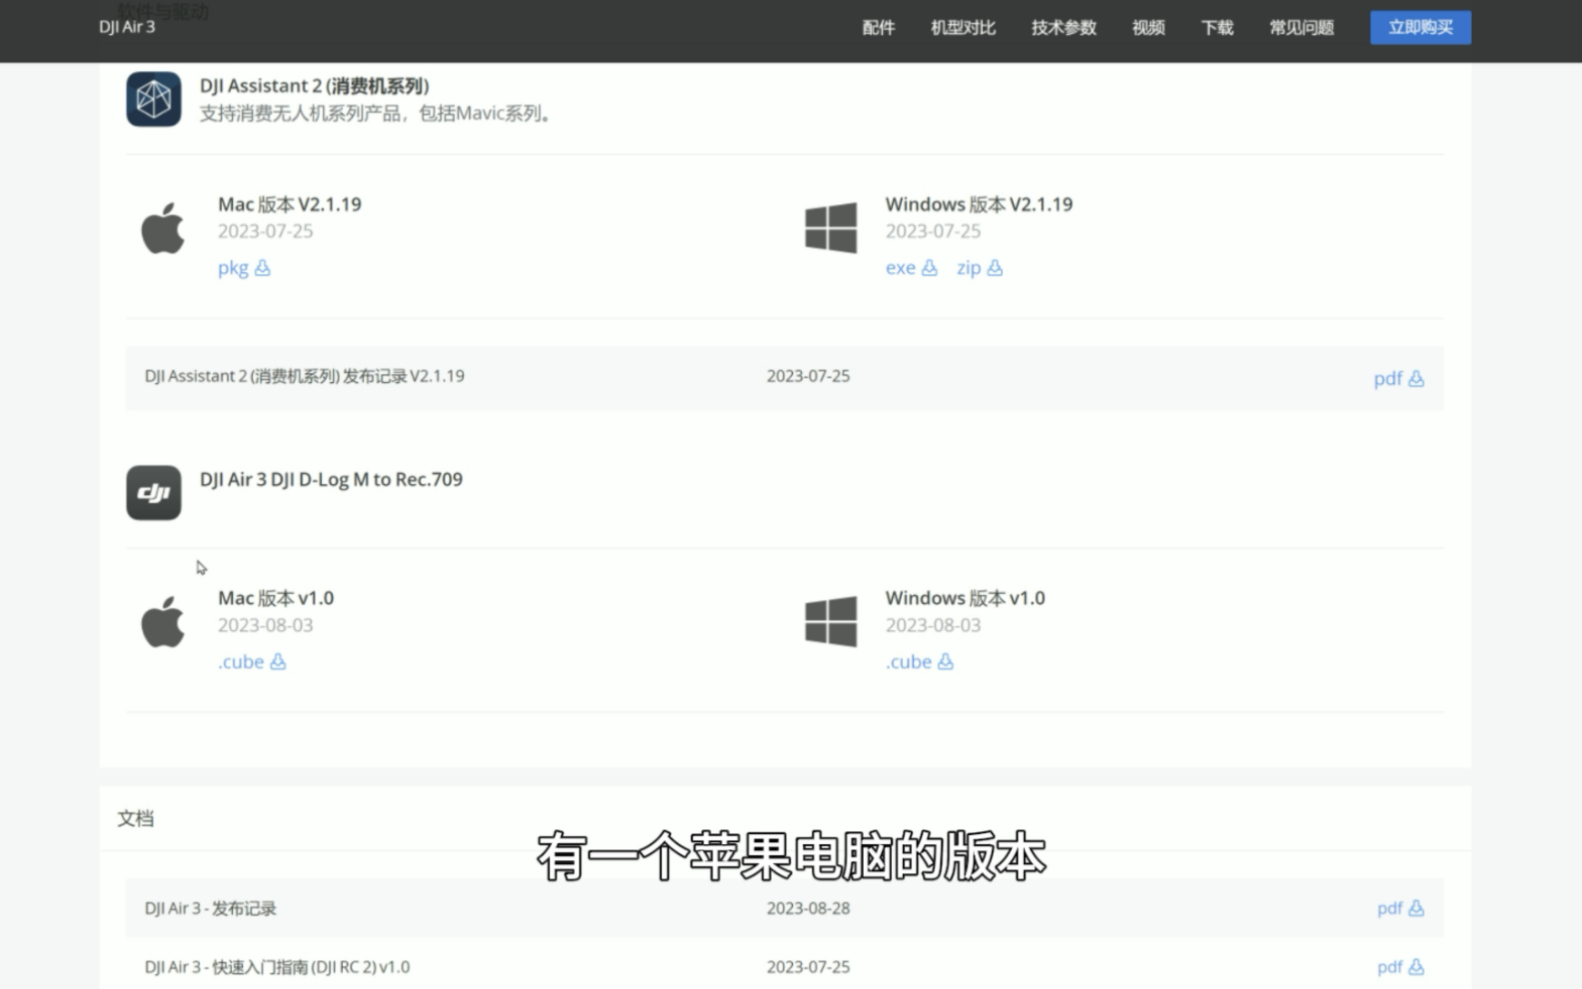This screenshot has width=1582, height=989.
Task: Click the DJI Air 3 - 快速入门指南 row text
Action: (x=277, y=967)
